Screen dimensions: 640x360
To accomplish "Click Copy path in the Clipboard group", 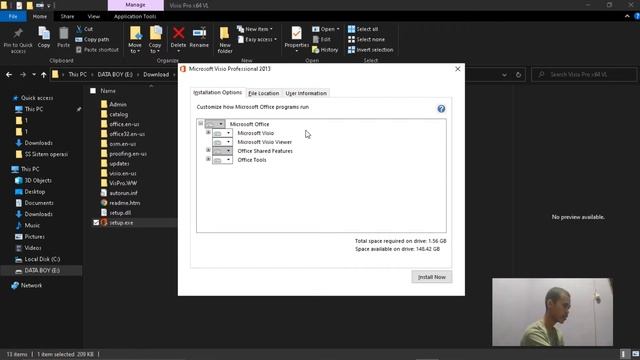I will tap(92, 40).
